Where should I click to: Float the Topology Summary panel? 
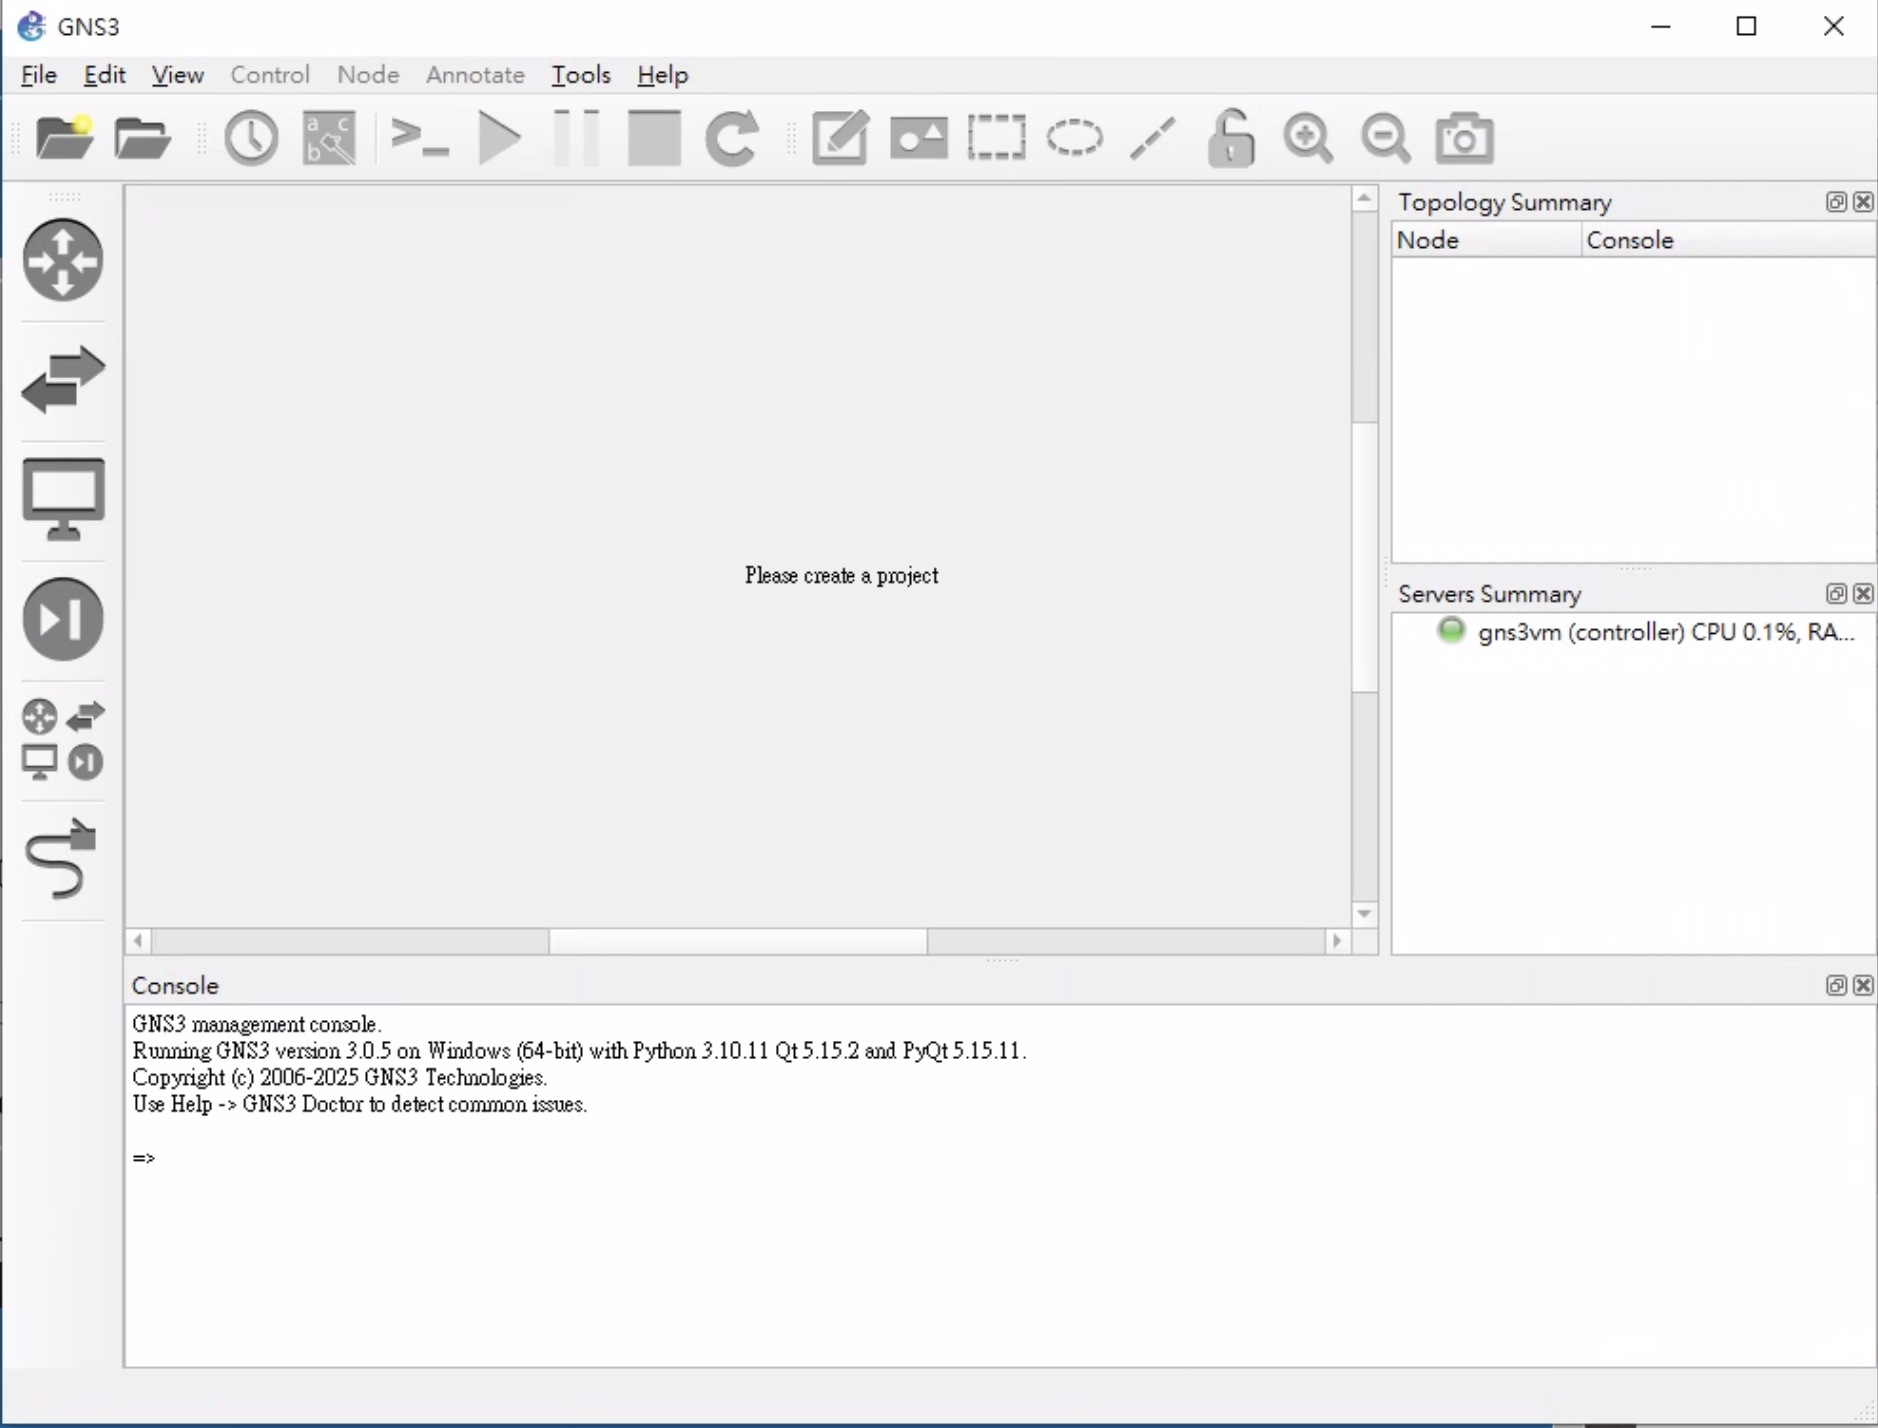(x=1836, y=202)
